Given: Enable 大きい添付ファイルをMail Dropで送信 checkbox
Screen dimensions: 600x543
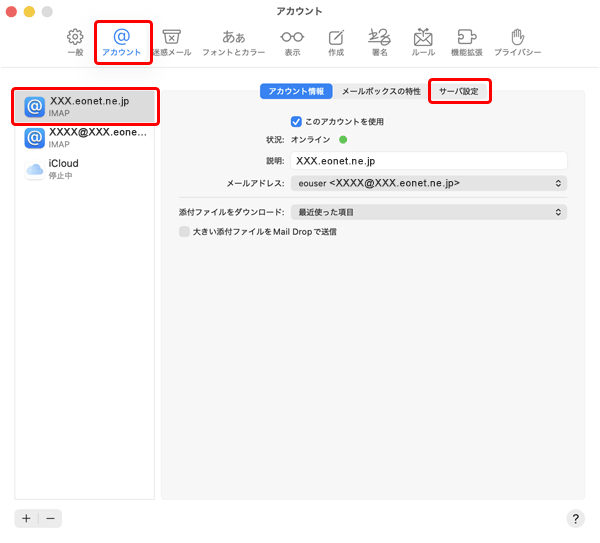Looking at the screenshot, I should (x=184, y=231).
